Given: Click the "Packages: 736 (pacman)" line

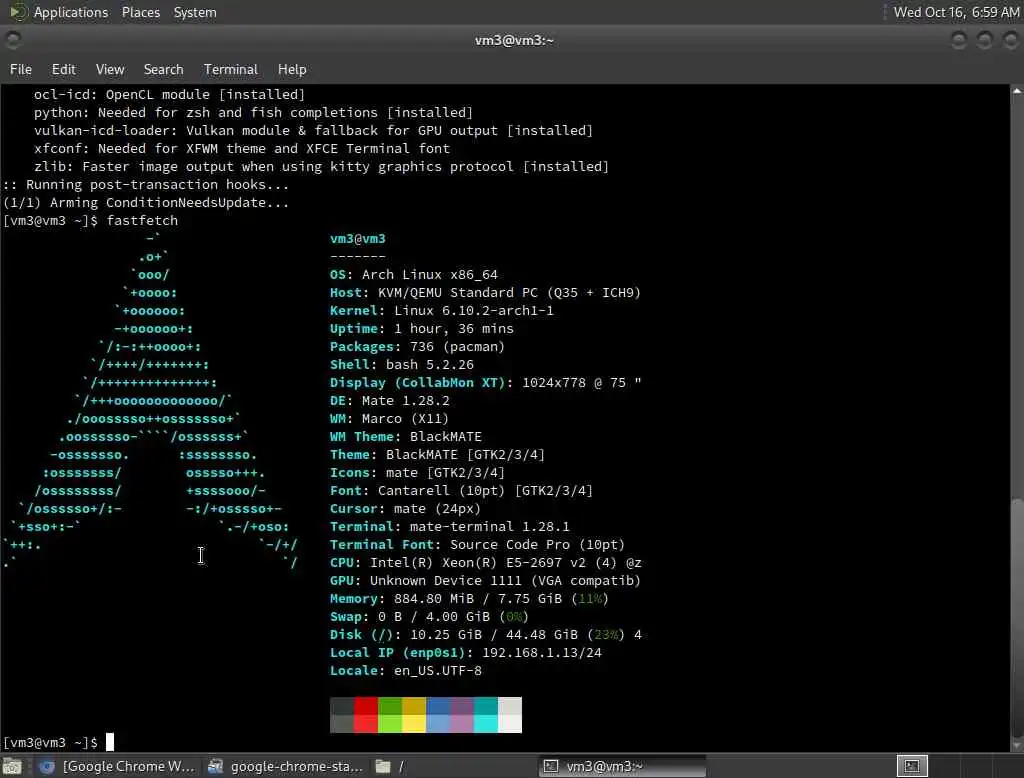Looking at the screenshot, I should click(x=417, y=347).
